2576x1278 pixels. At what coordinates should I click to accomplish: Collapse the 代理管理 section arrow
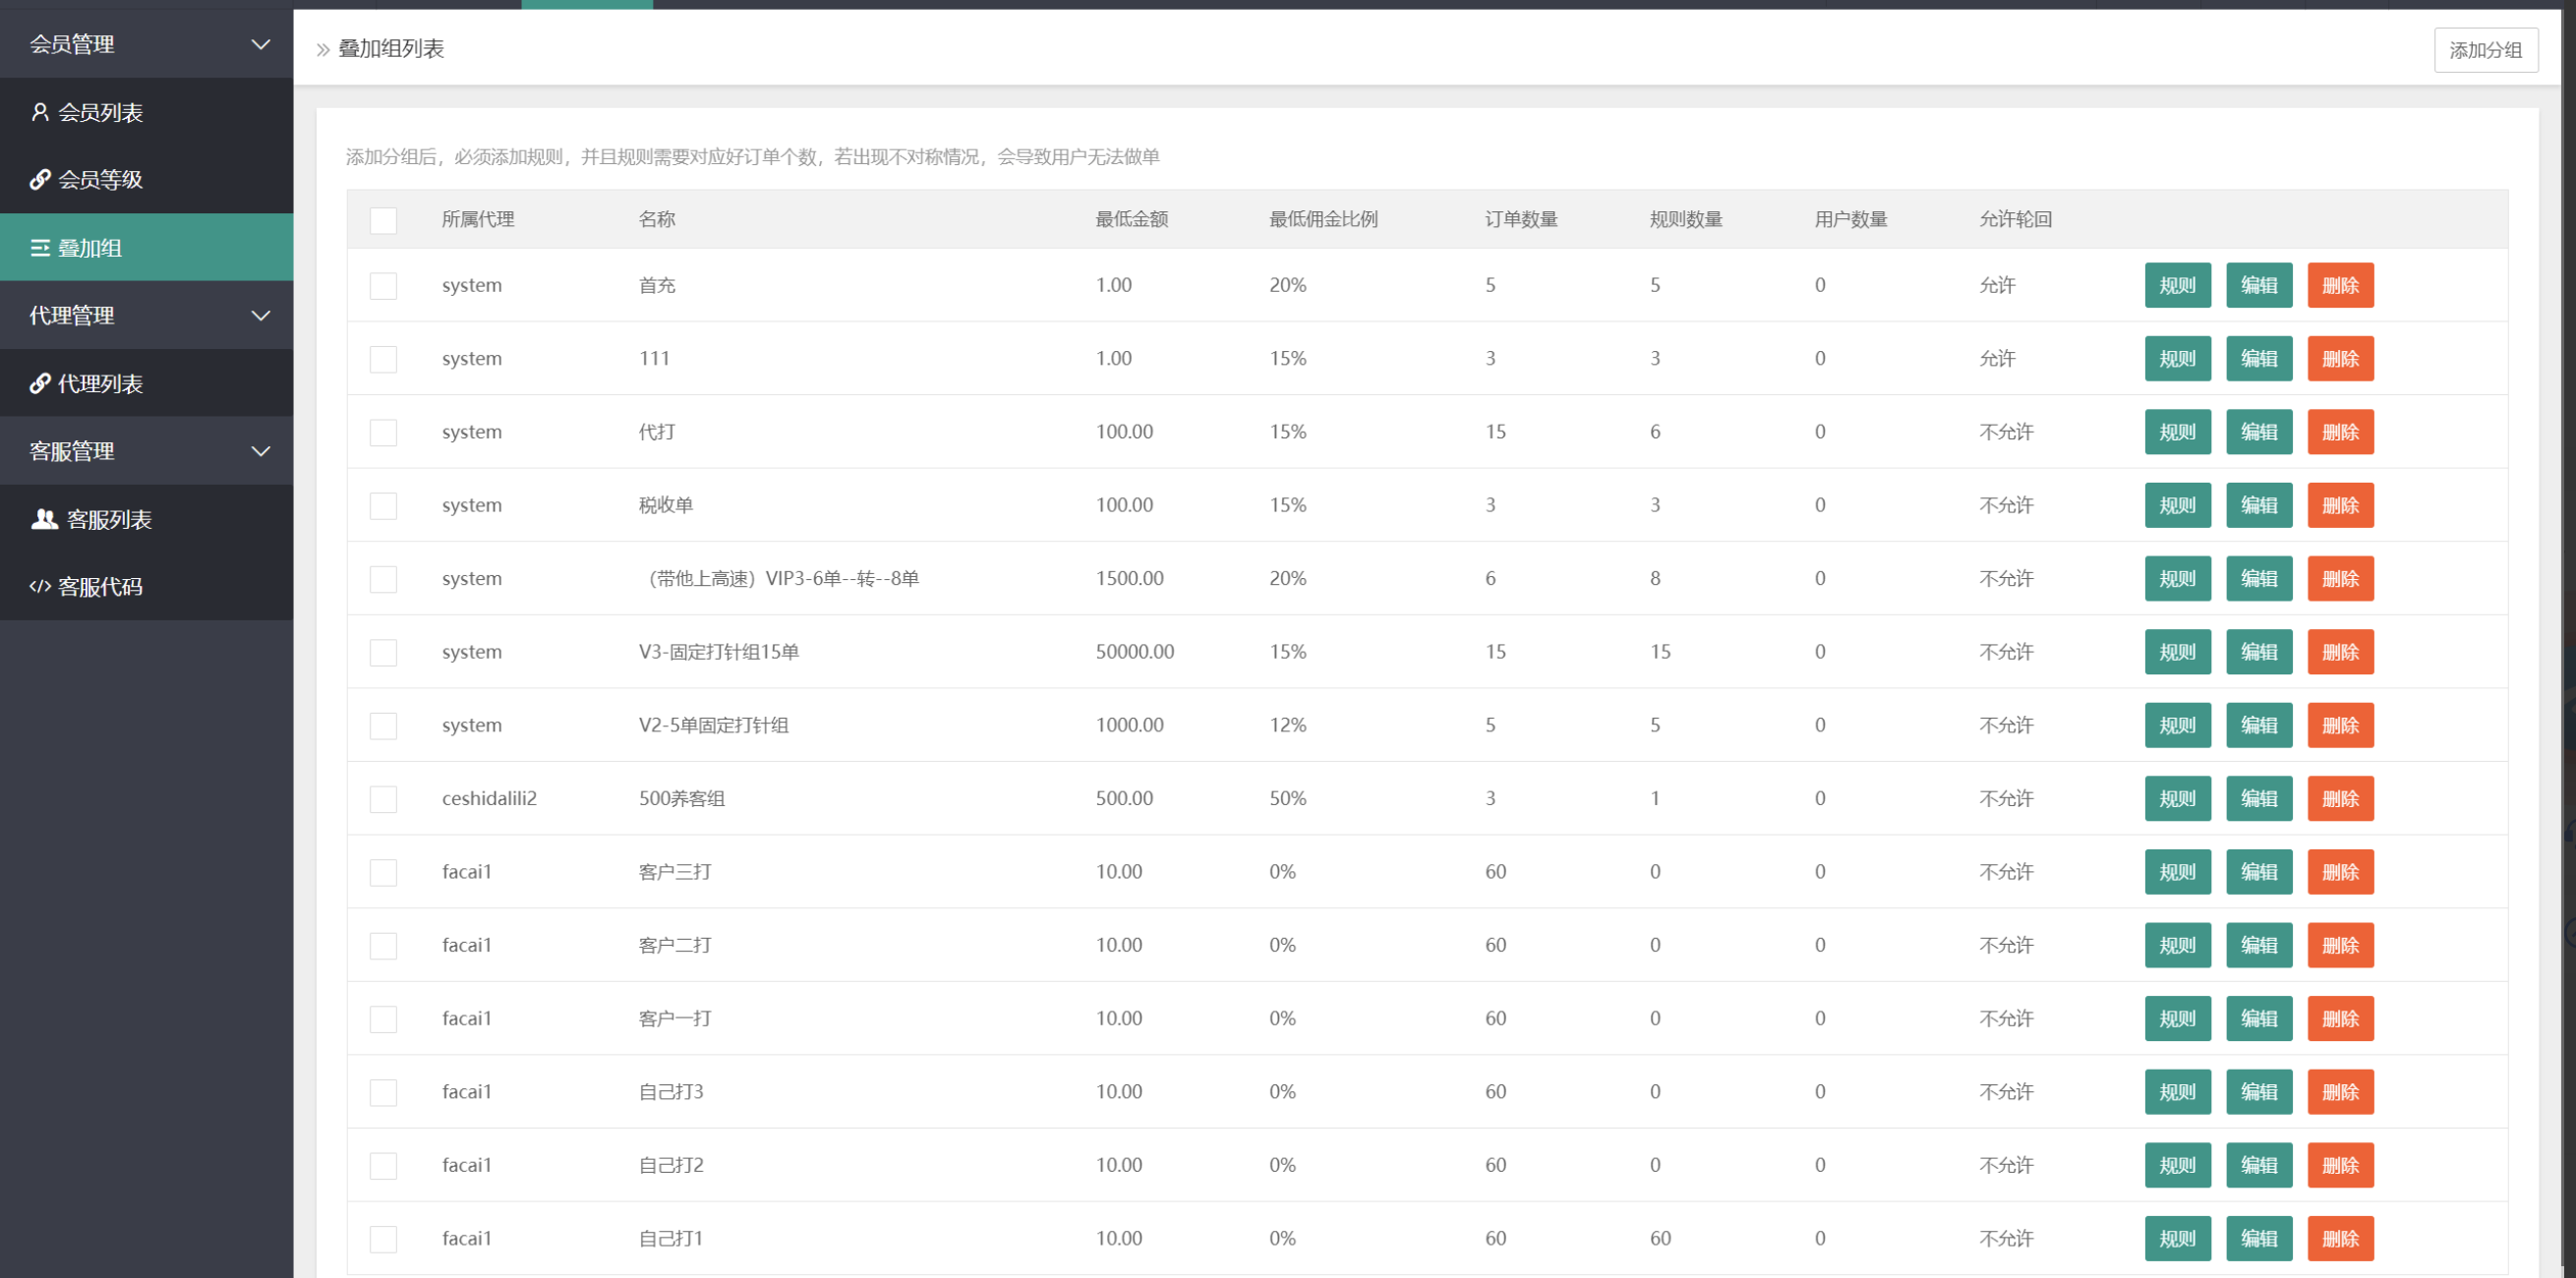click(x=261, y=316)
